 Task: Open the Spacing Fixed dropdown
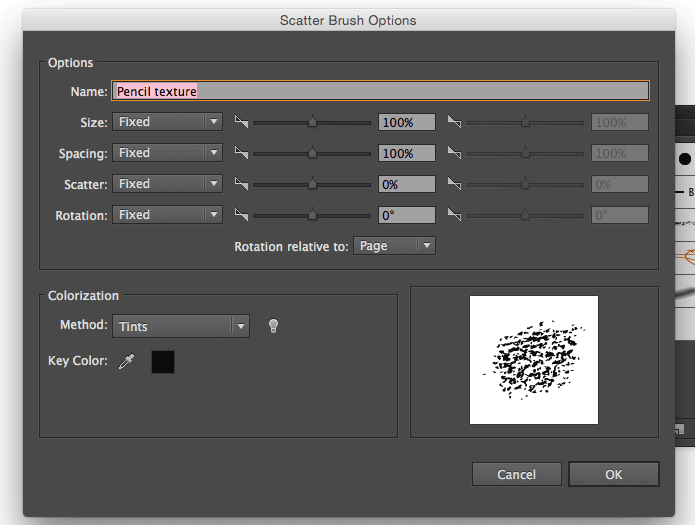(167, 153)
